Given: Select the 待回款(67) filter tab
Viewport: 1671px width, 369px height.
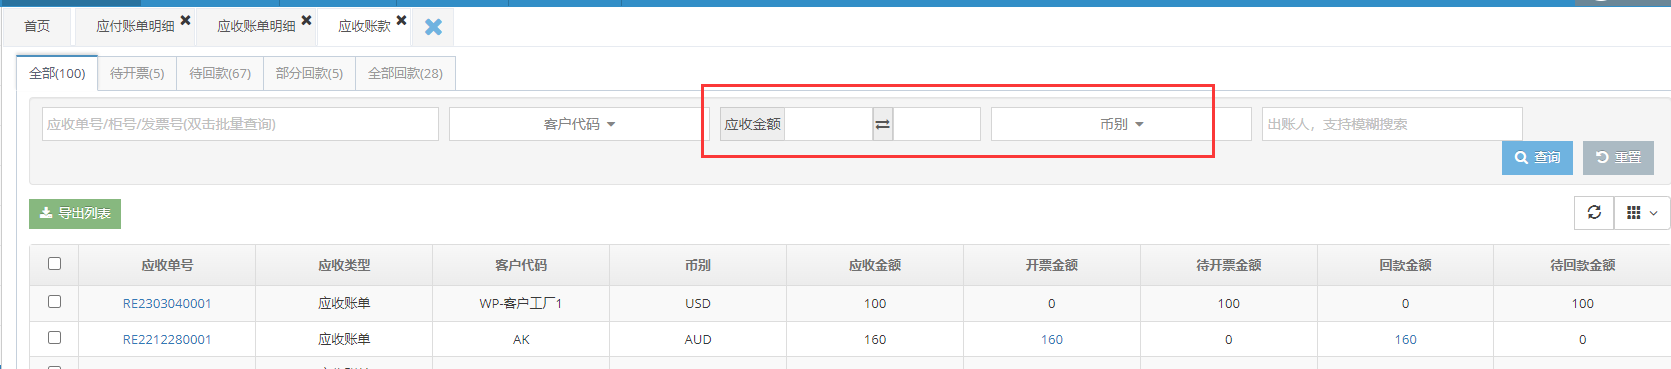Looking at the screenshot, I should click(220, 73).
